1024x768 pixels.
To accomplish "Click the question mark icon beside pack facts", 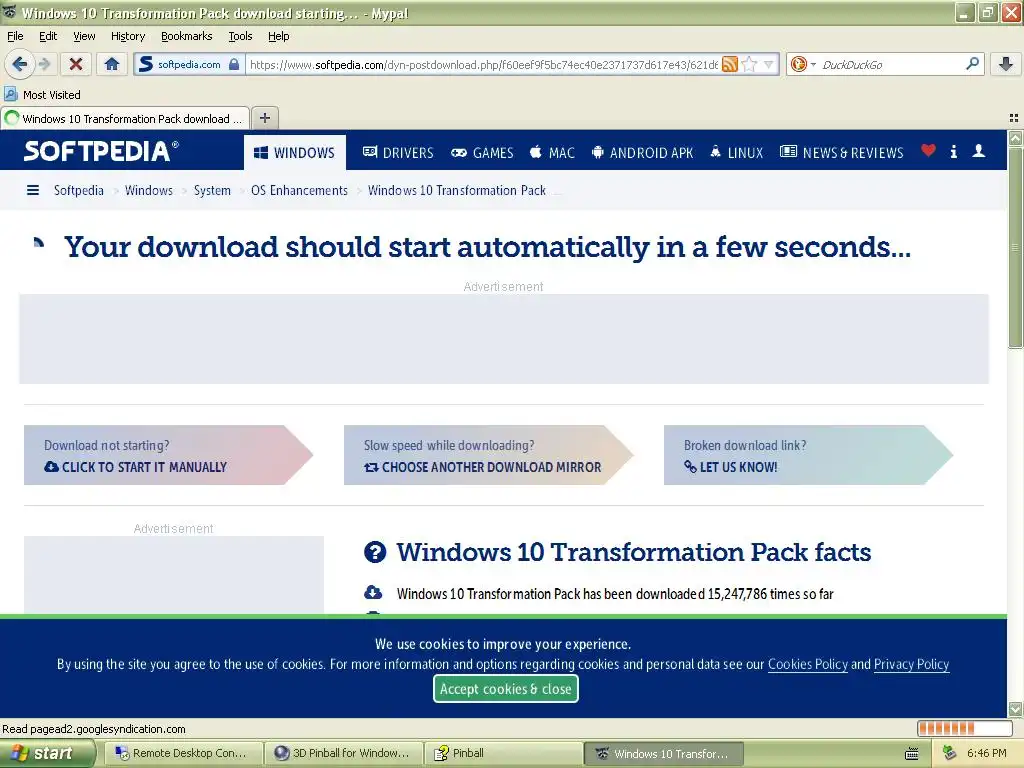I will click(375, 552).
